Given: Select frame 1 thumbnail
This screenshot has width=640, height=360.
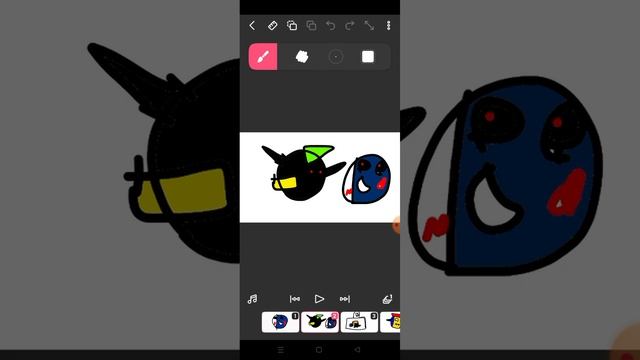Looking at the screenshot, I should (280, 322).
